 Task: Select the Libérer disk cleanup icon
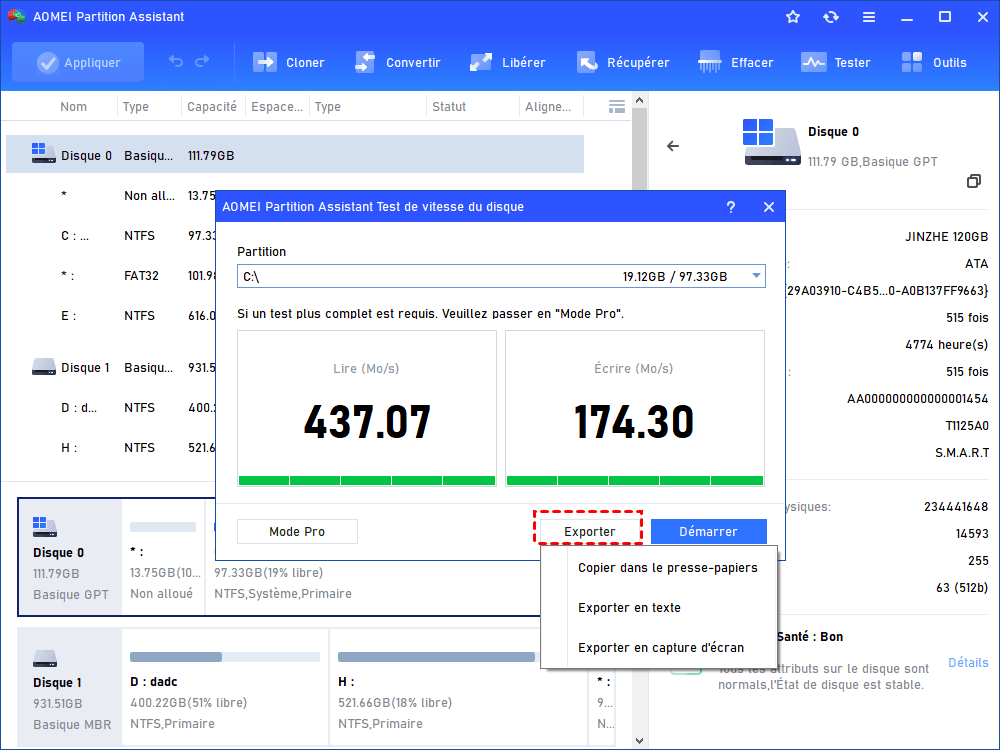click(x=482, y=62)
